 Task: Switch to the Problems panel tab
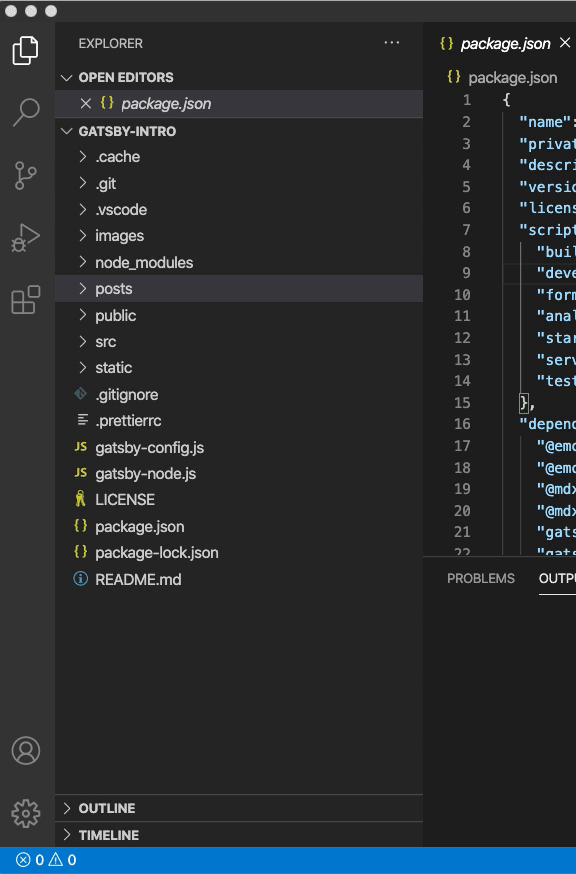pos(481,578)
